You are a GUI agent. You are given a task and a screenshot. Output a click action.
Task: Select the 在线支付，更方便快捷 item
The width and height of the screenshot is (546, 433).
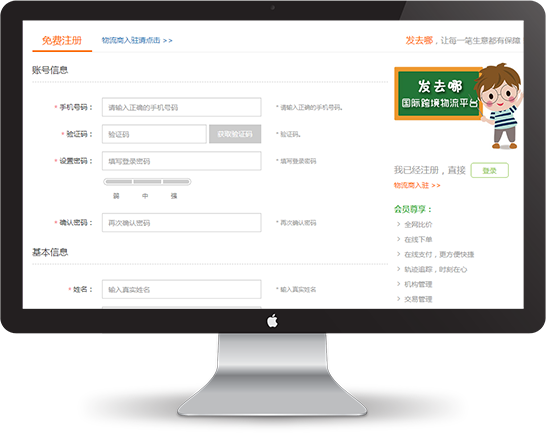click(x=439, y=254)
